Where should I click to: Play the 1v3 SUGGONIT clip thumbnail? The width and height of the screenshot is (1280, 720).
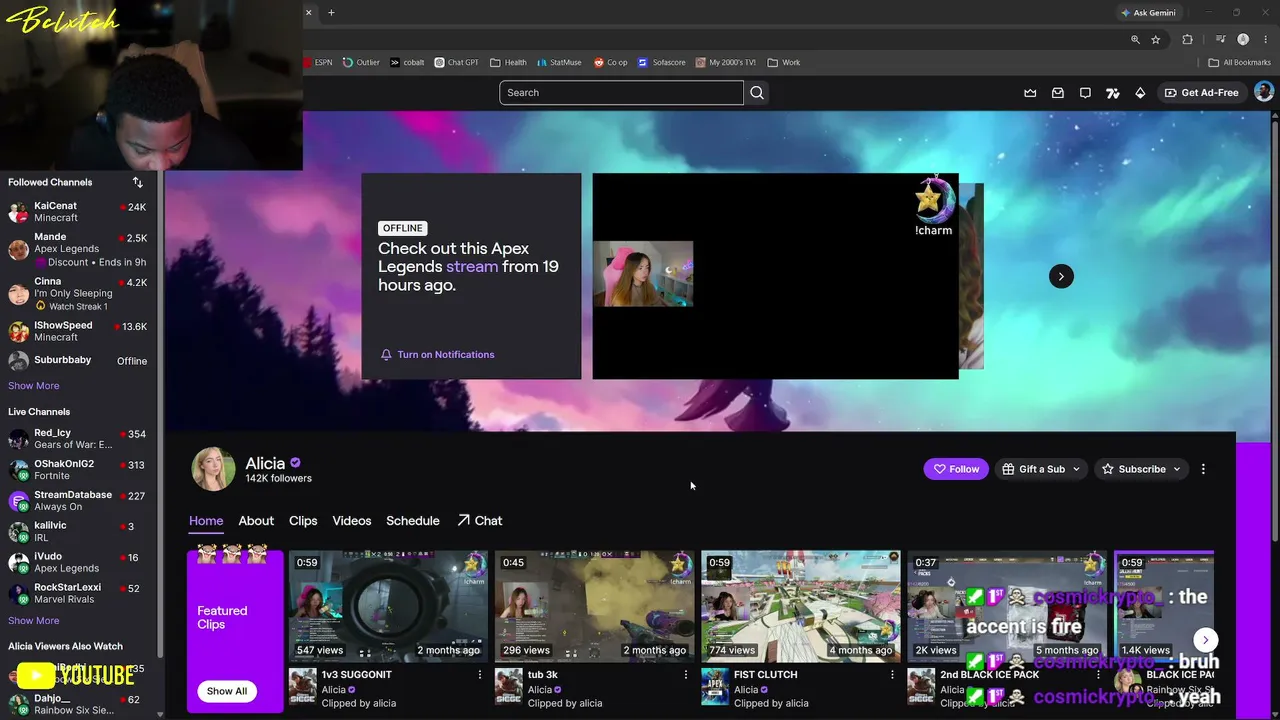[x=389, y=606]
